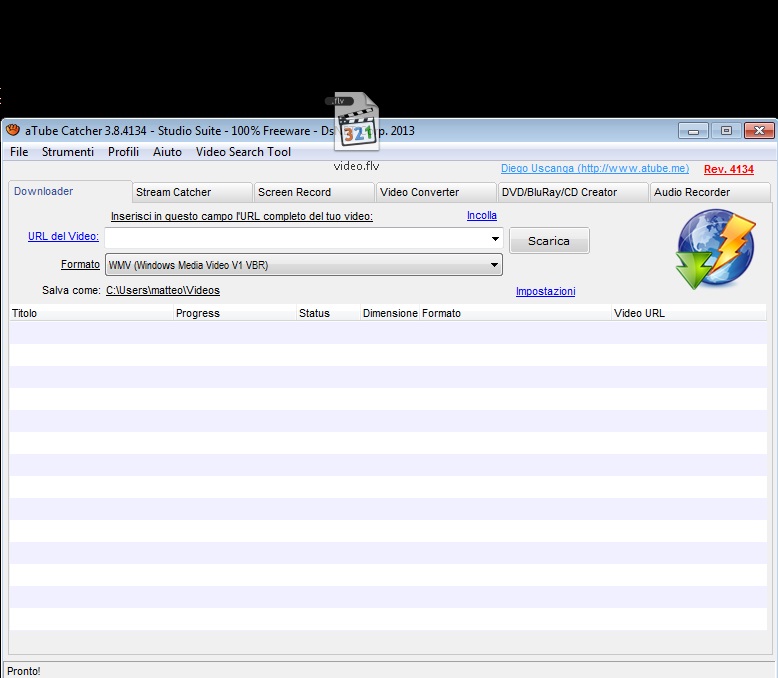
Task: Click the globe download logo icon
Action: [x=716, y=249]
